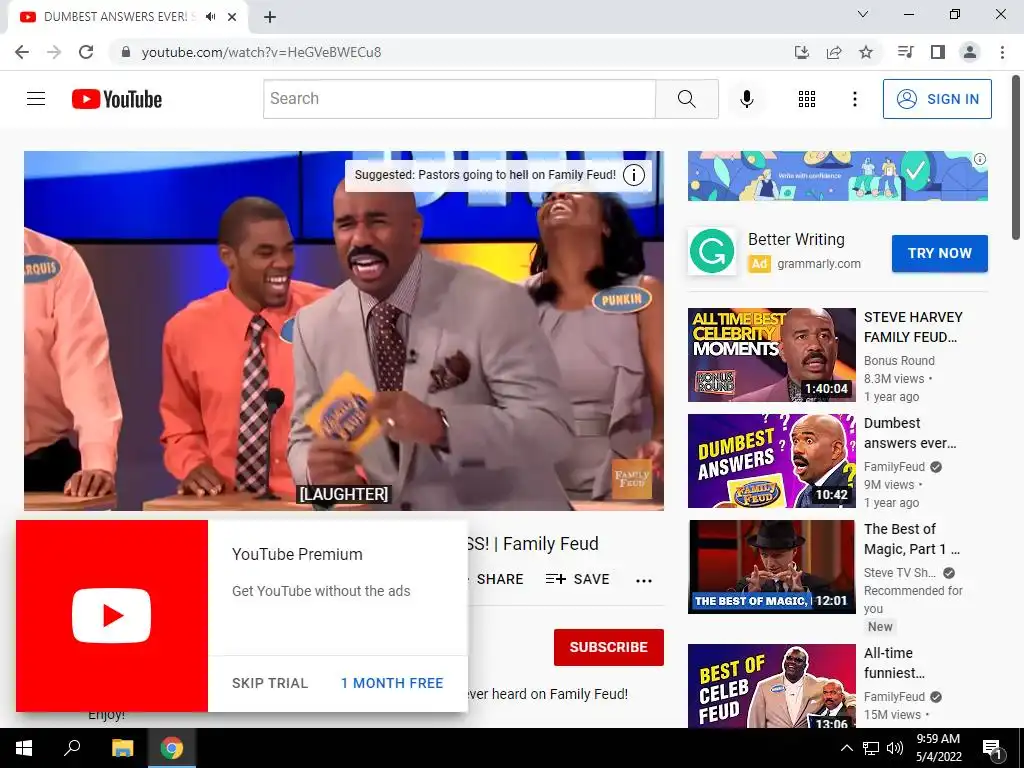This screenshot has width=1024, height=768.
Task: Open YouTube settings three-dot menu
Action: coord(854,99)
